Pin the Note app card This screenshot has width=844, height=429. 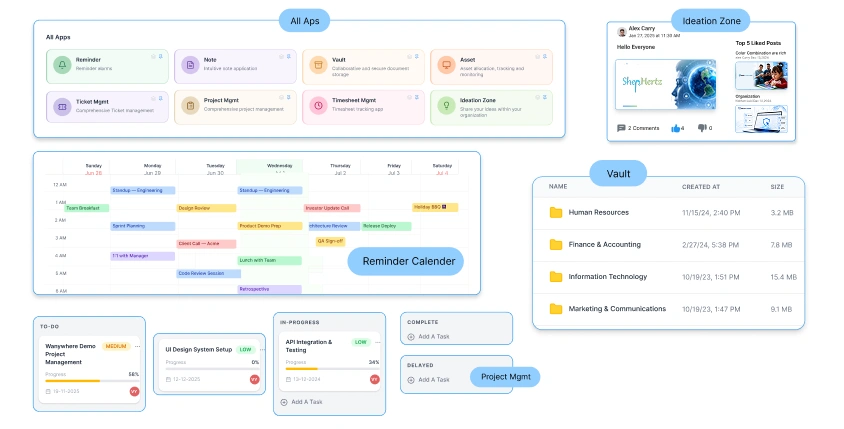(x=289, y=56)
